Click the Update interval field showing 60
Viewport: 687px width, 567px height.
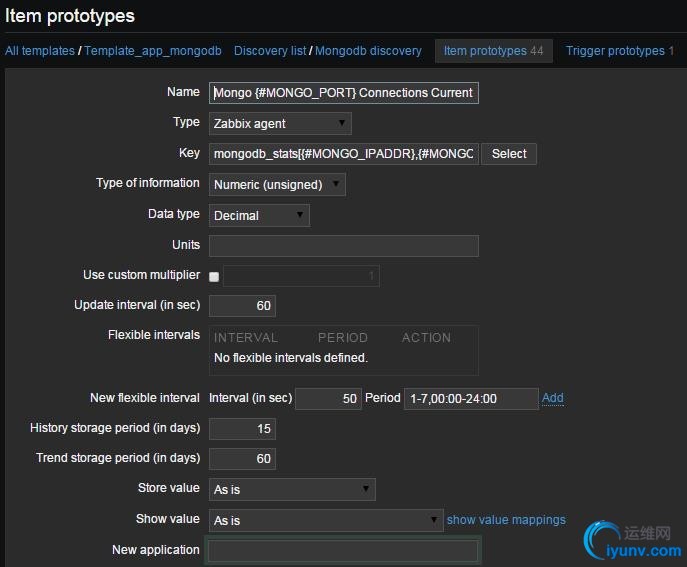[242, 306]
